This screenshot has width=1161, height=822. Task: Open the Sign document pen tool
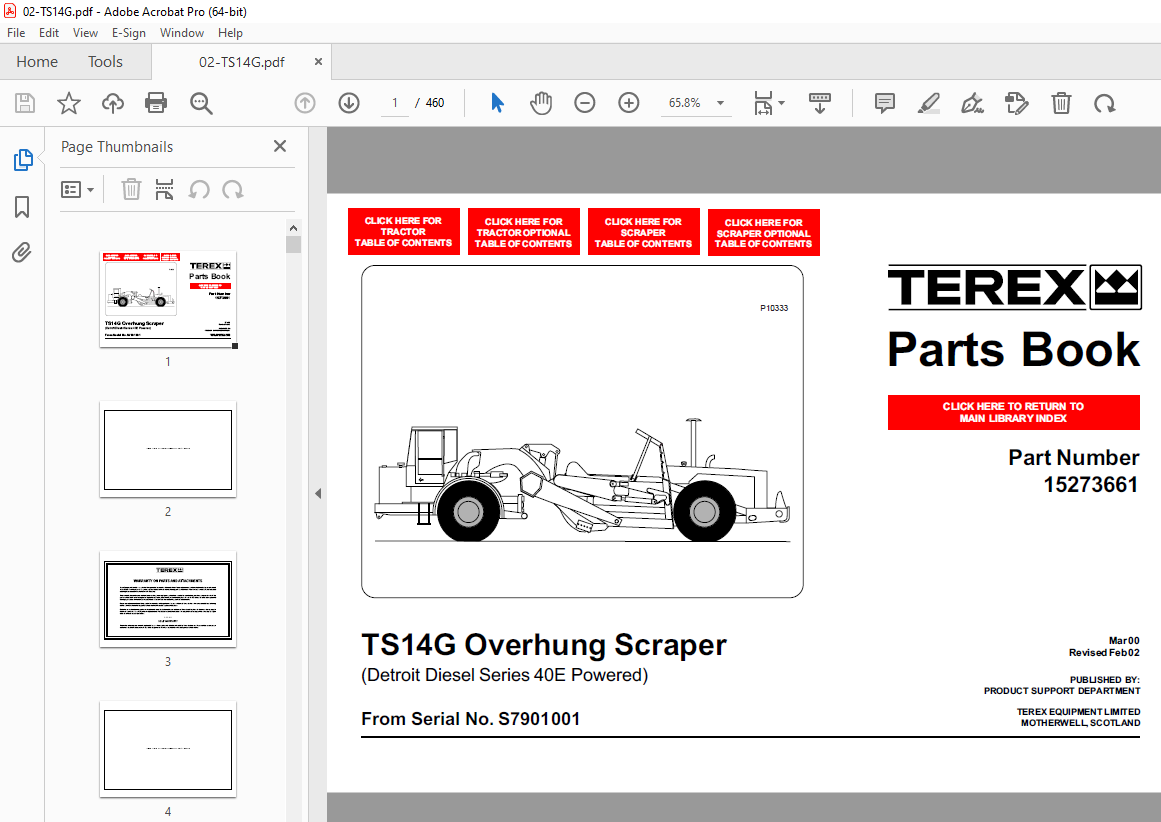tap(972, 103)
